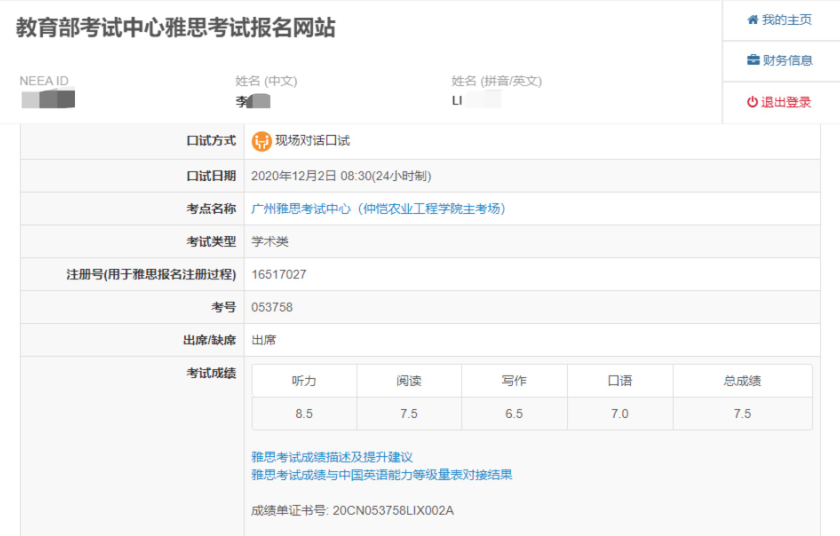Click the 考号 row label
This screenshot has width=840, height=536.
click(223, 307)
